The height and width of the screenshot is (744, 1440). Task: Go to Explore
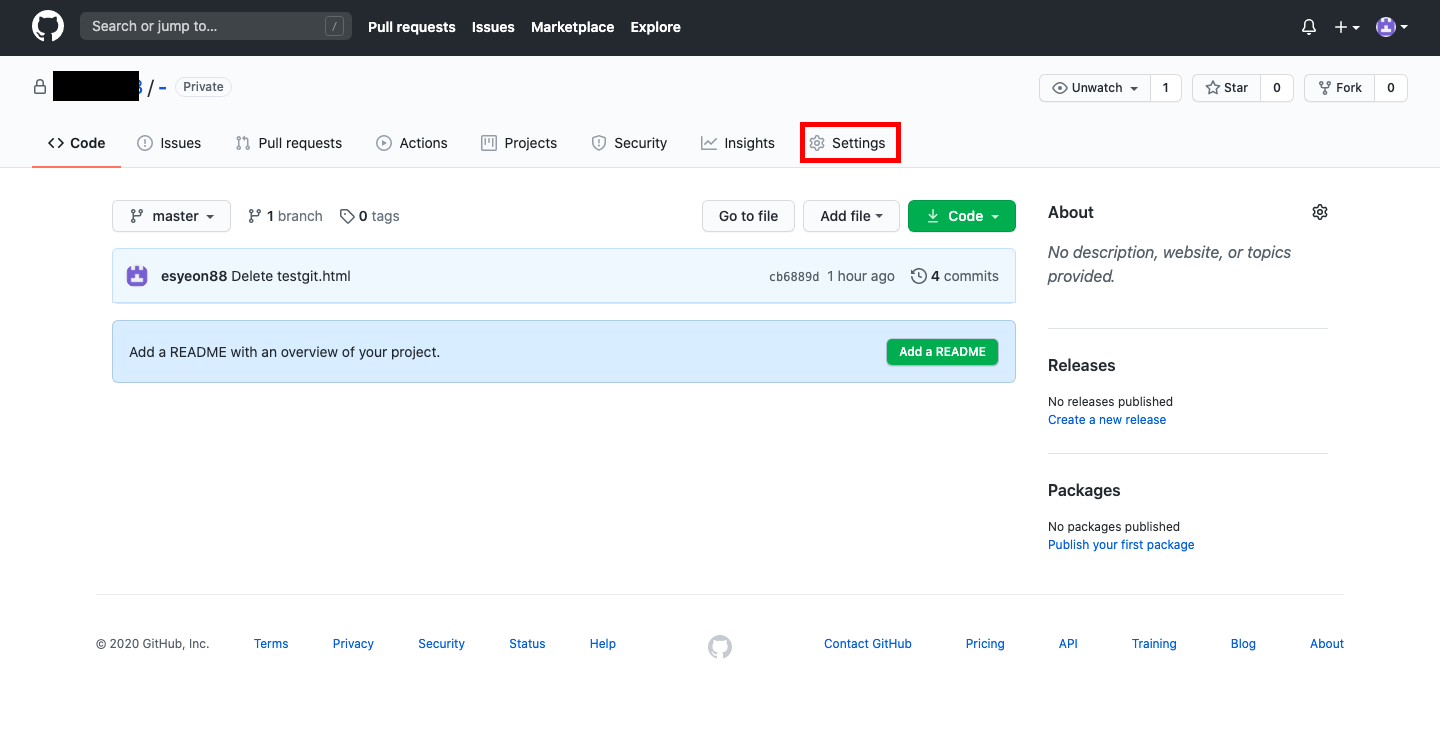pos(656,27)
